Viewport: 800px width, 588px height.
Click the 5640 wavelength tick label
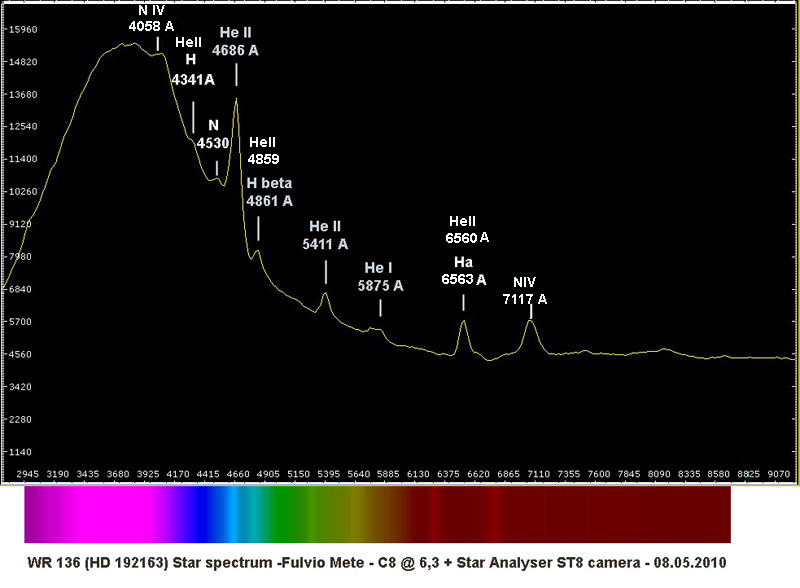pos(359,474)
